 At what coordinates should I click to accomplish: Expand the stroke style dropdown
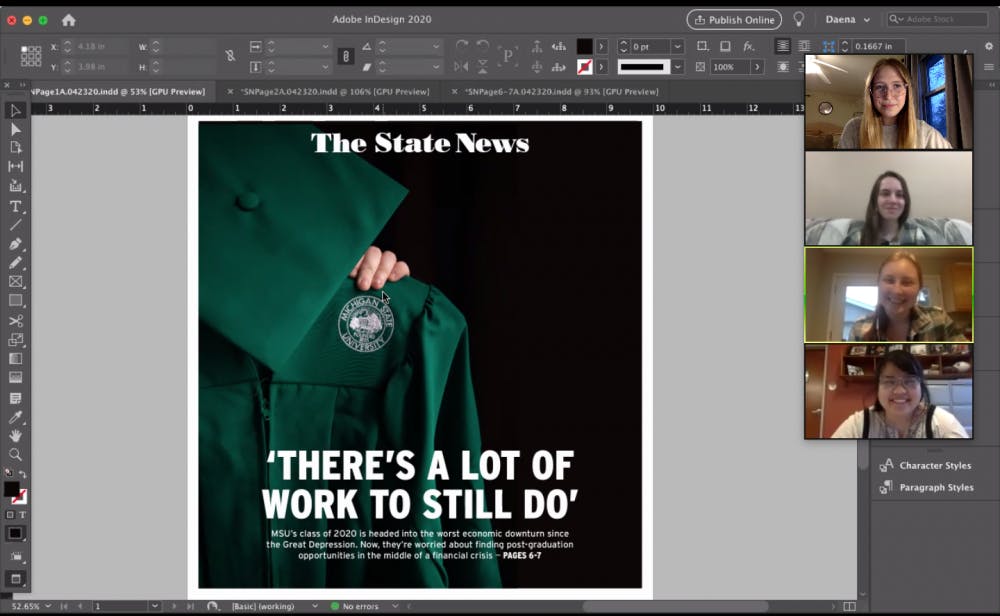tap(677, 67)
